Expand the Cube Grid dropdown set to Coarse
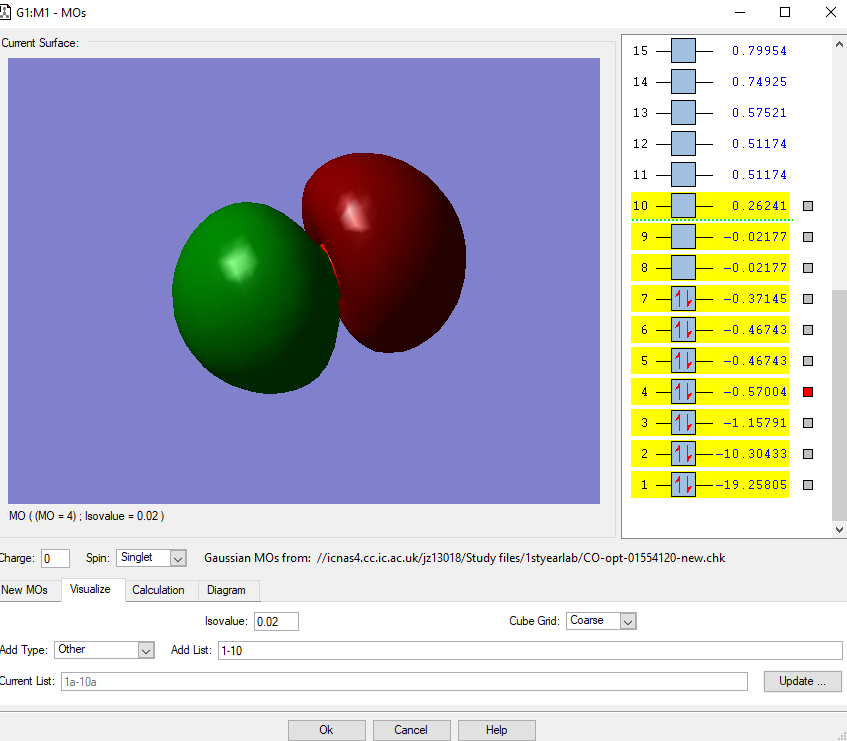 point(601,621)
